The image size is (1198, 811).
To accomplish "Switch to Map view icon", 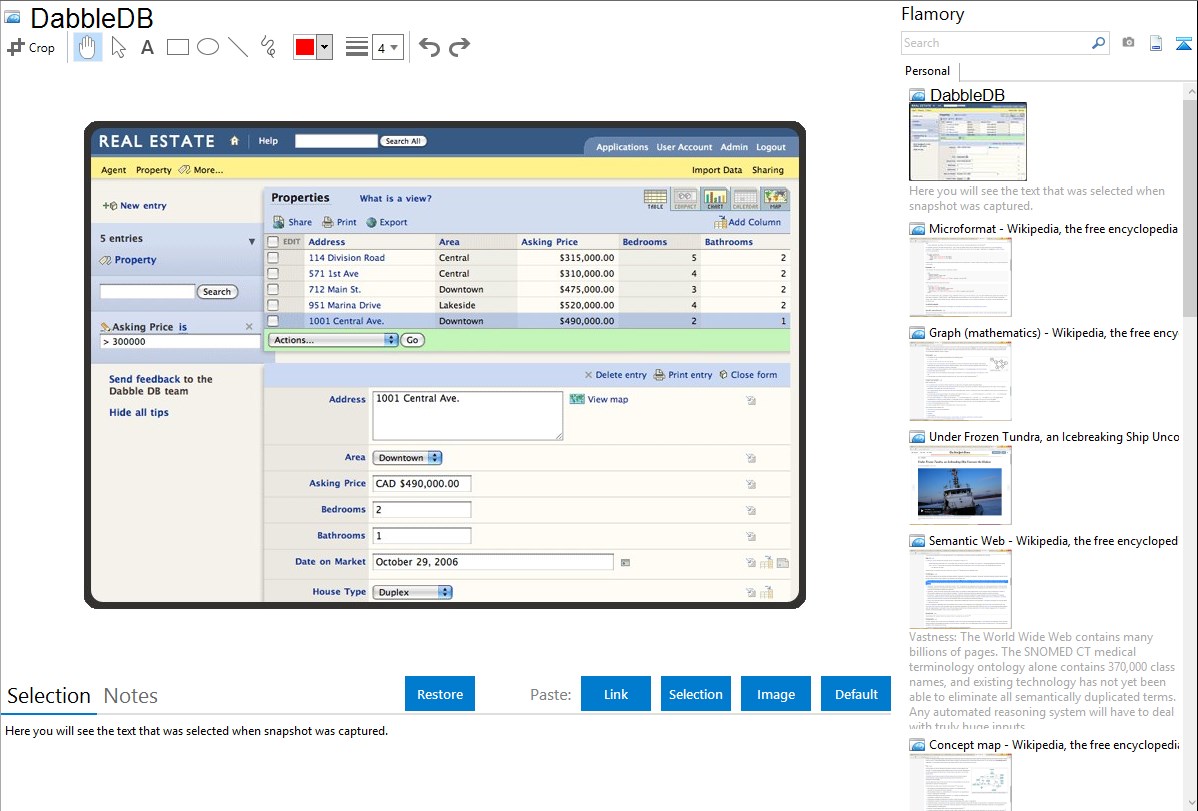I will [x=775, y=199].
